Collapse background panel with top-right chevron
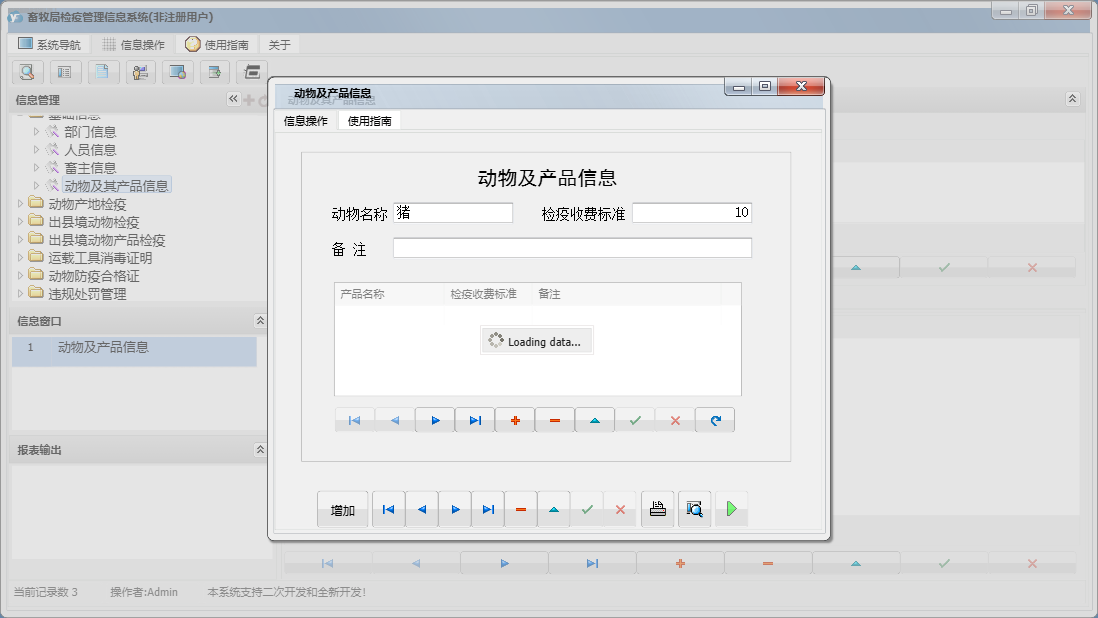Viewport: 1098px width, 618px height. [1073, 99]
